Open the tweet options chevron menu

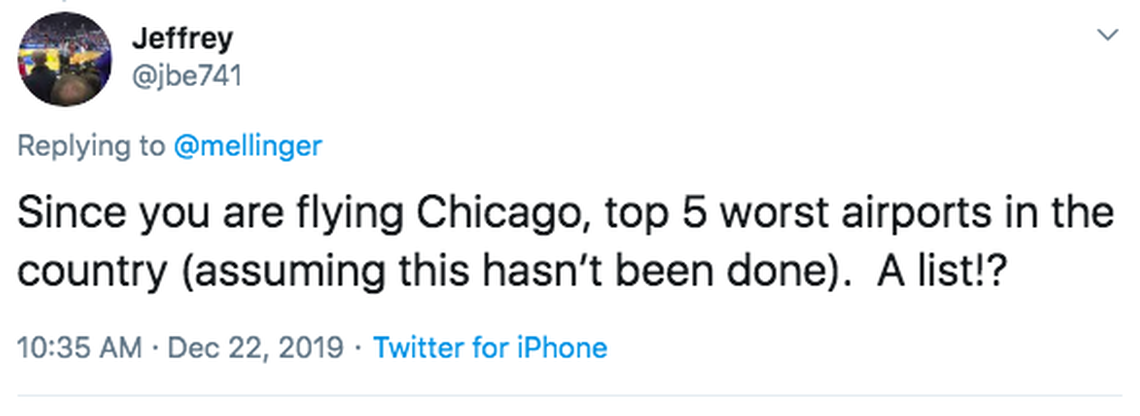pyautogui.click(x=1107, y=36)
